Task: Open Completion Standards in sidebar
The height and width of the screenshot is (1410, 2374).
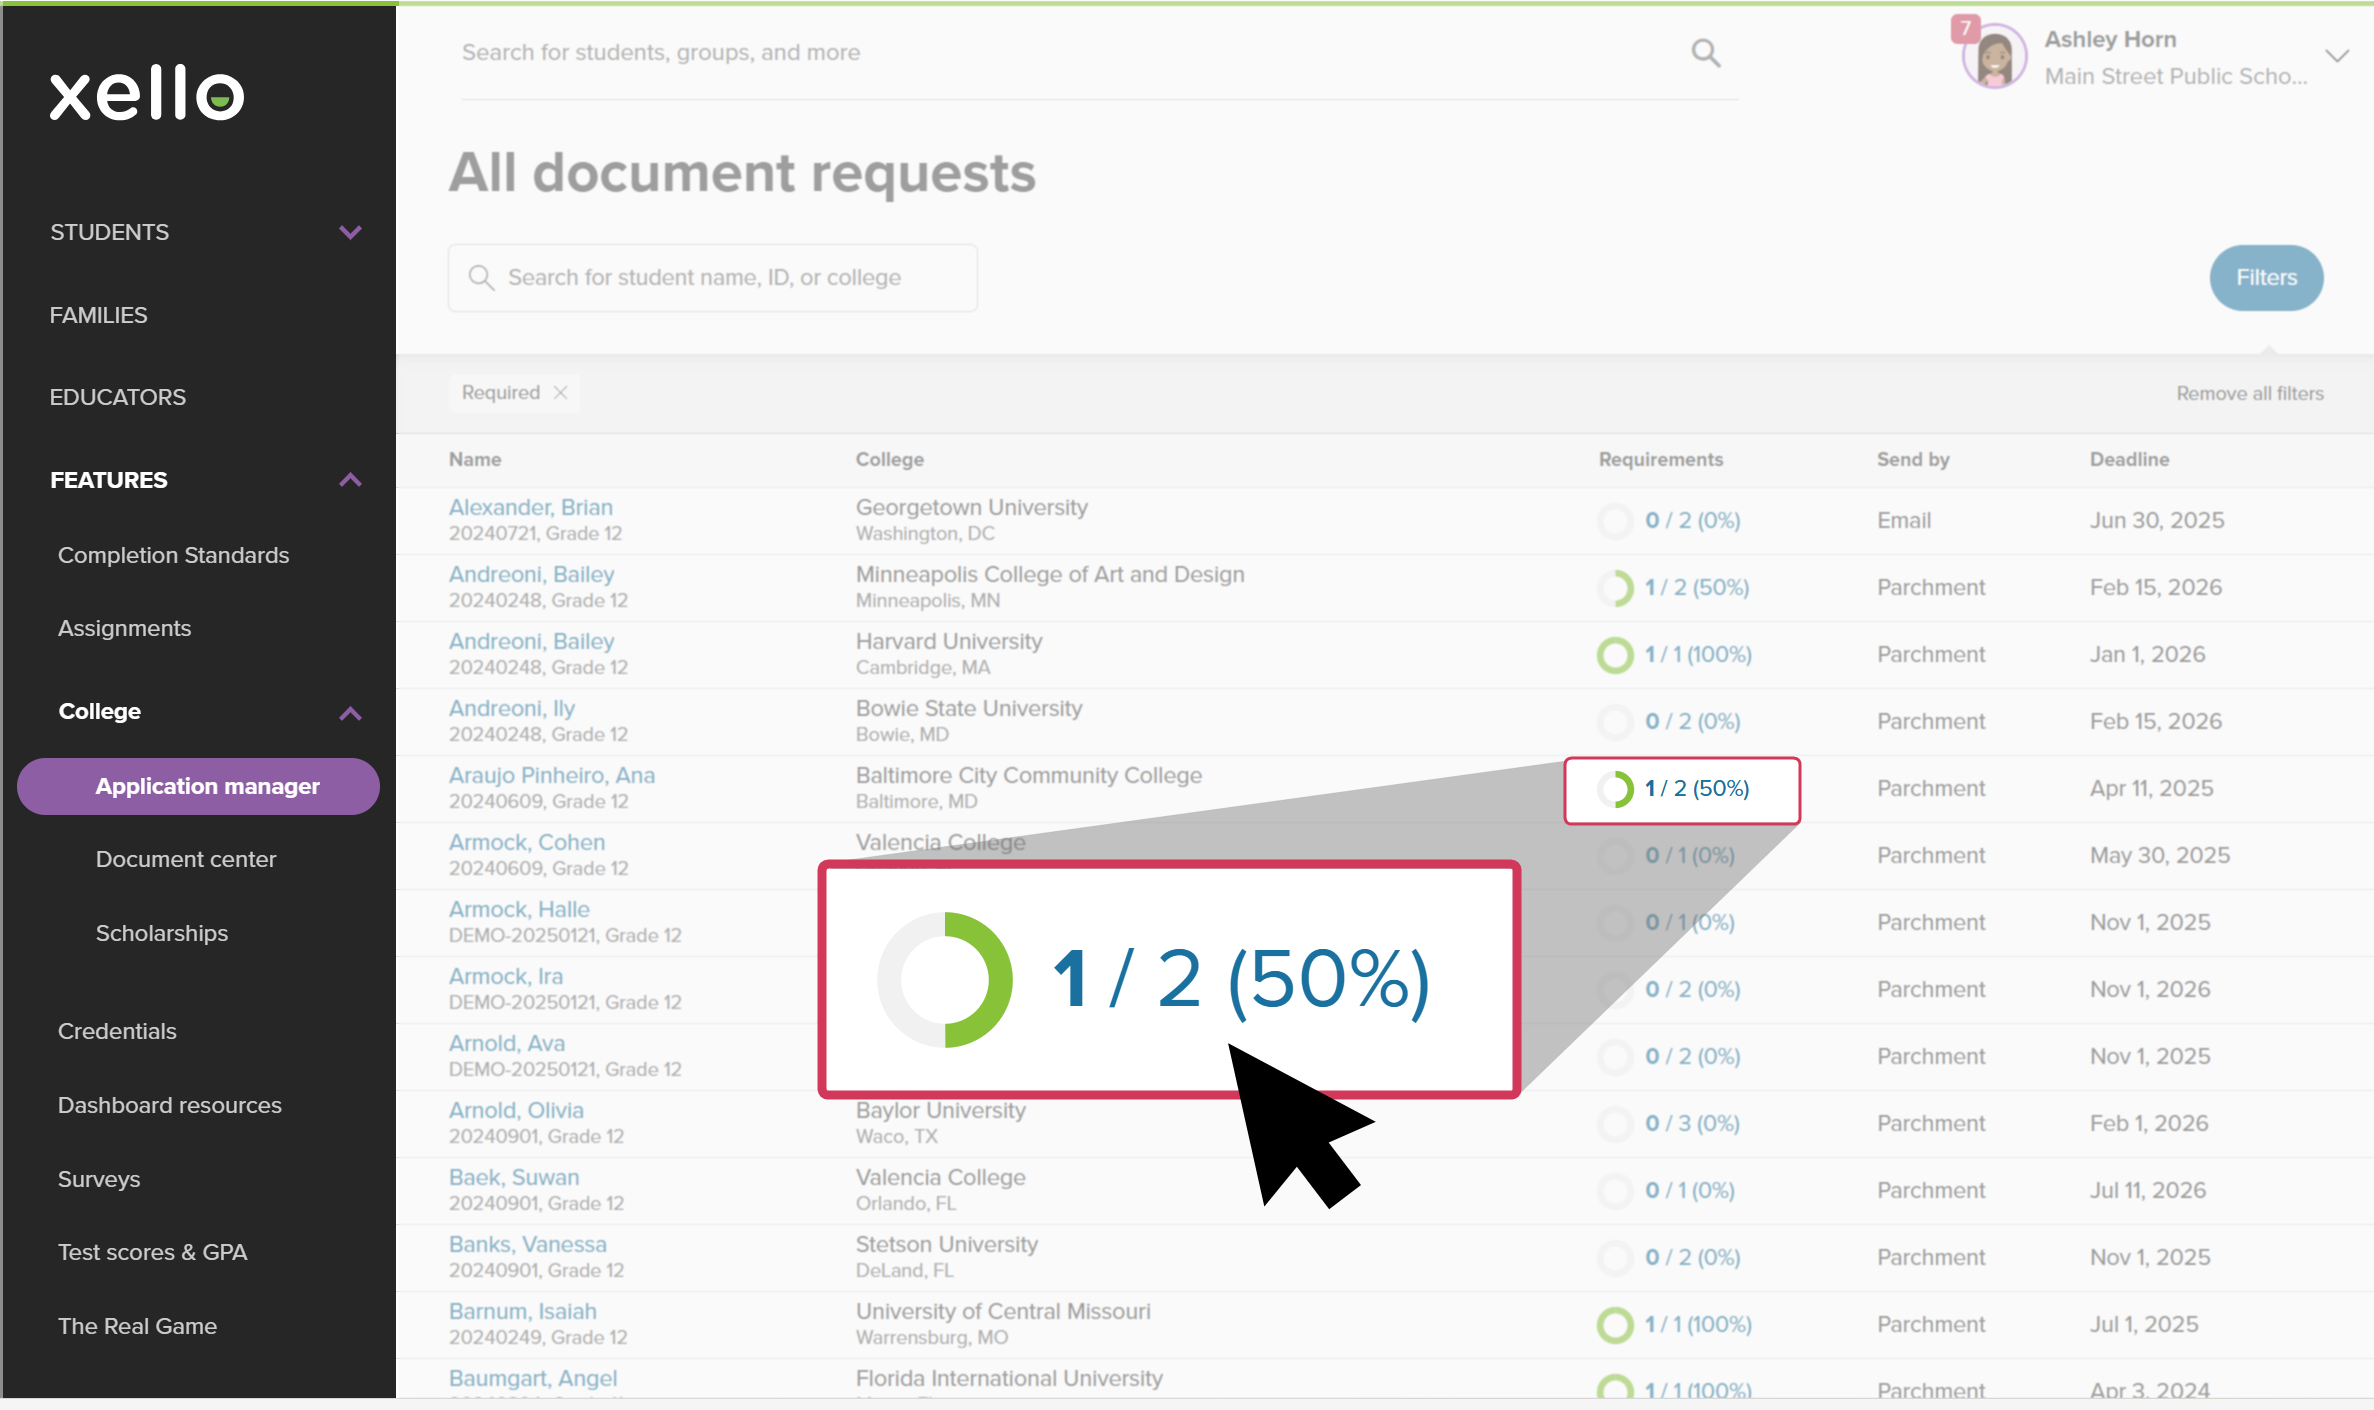Action: coord(173,555)
